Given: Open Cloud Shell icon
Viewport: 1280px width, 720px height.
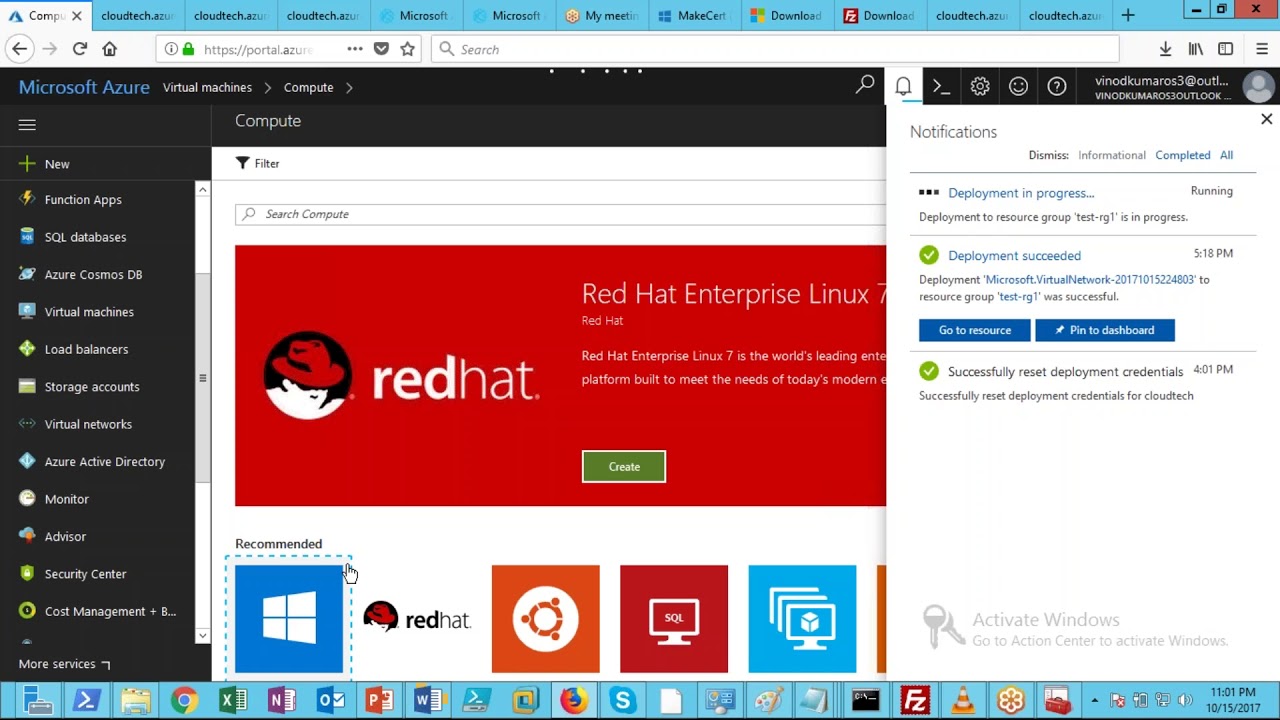Looking at the screenshot, I should [x=941, y=87].
